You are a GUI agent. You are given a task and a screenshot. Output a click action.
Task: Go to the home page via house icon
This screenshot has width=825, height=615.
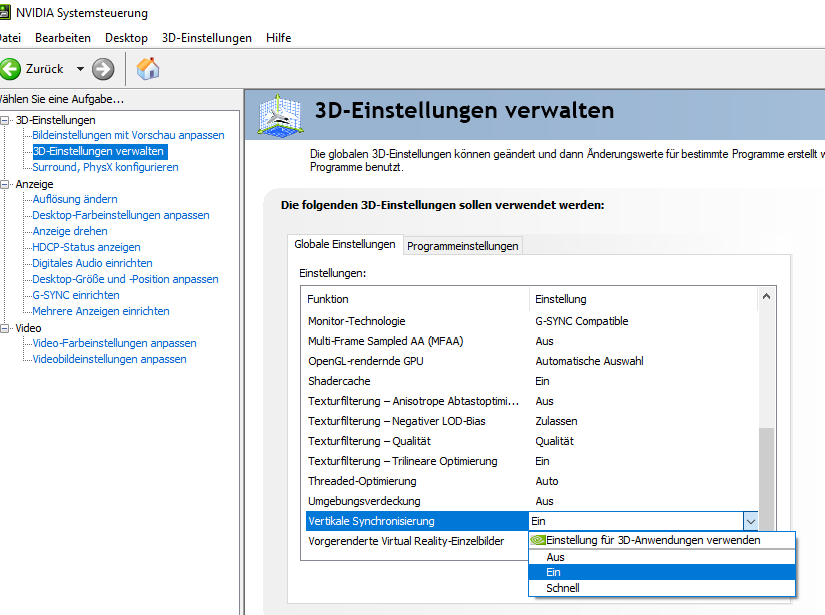(x=148, y=68)
